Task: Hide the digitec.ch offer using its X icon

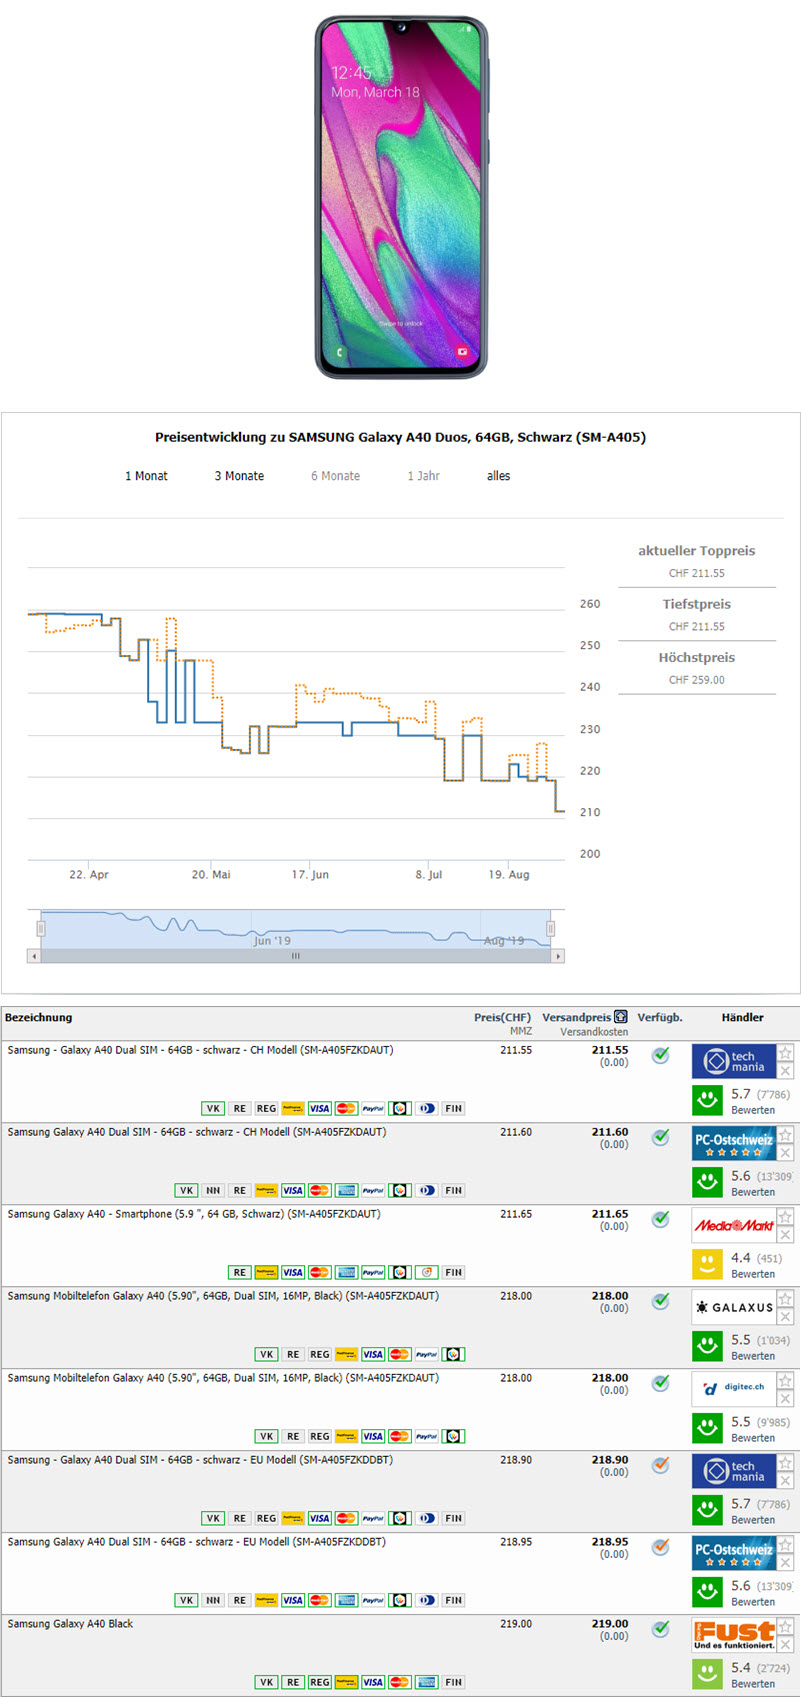Action: pos(786,1399)
